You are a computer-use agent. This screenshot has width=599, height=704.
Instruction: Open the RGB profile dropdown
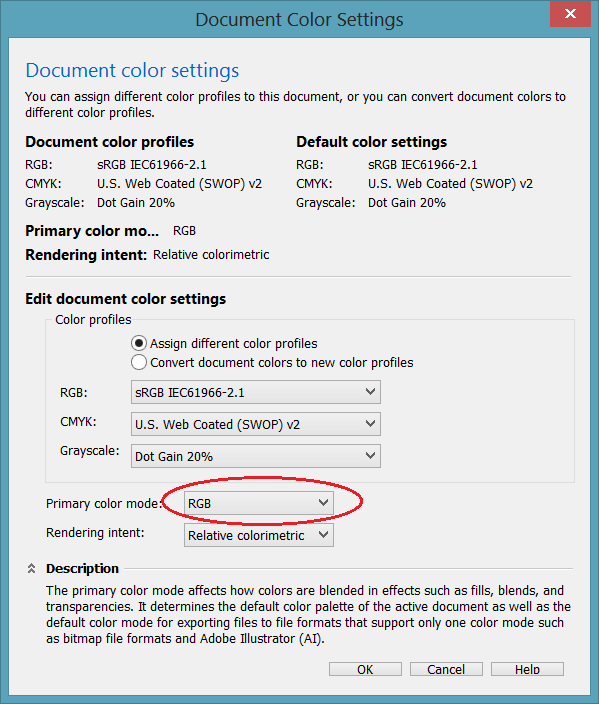(256, 392)
